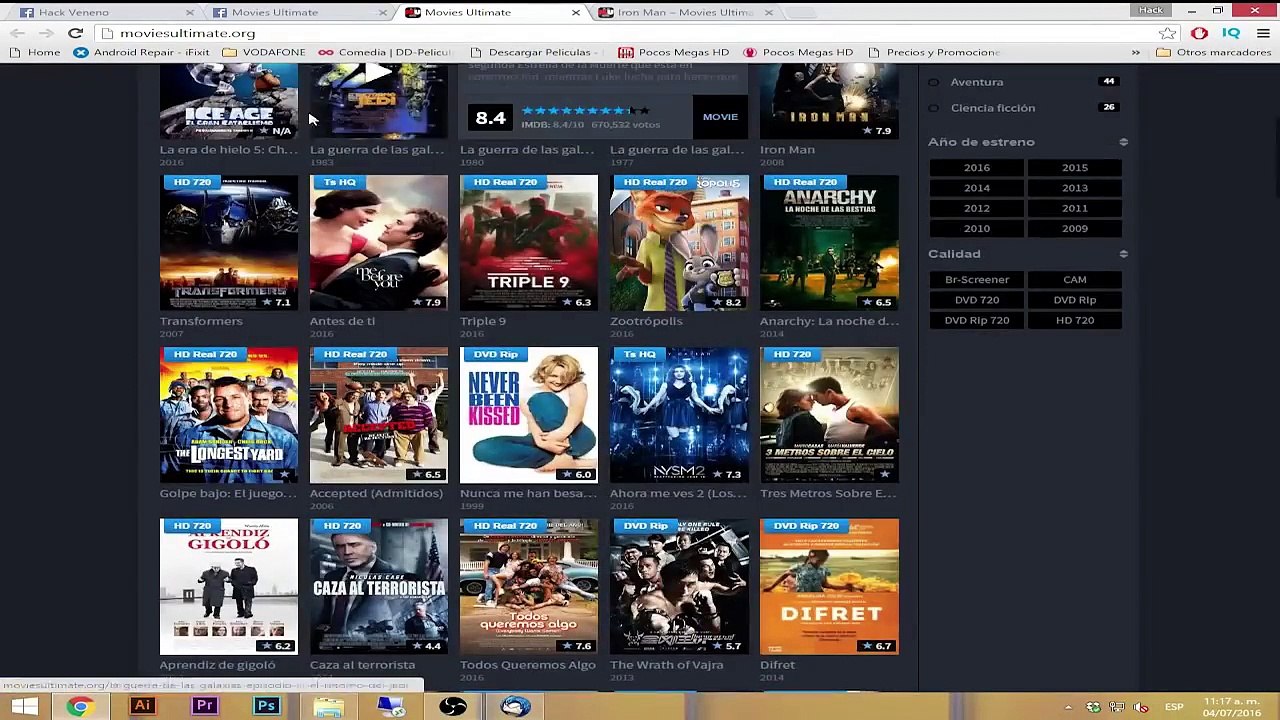Image resolution: width=1280 pixels, height=720 pixels.
Task: Click The Wrath of Vajra title link
Action: (x=667, y=665)
